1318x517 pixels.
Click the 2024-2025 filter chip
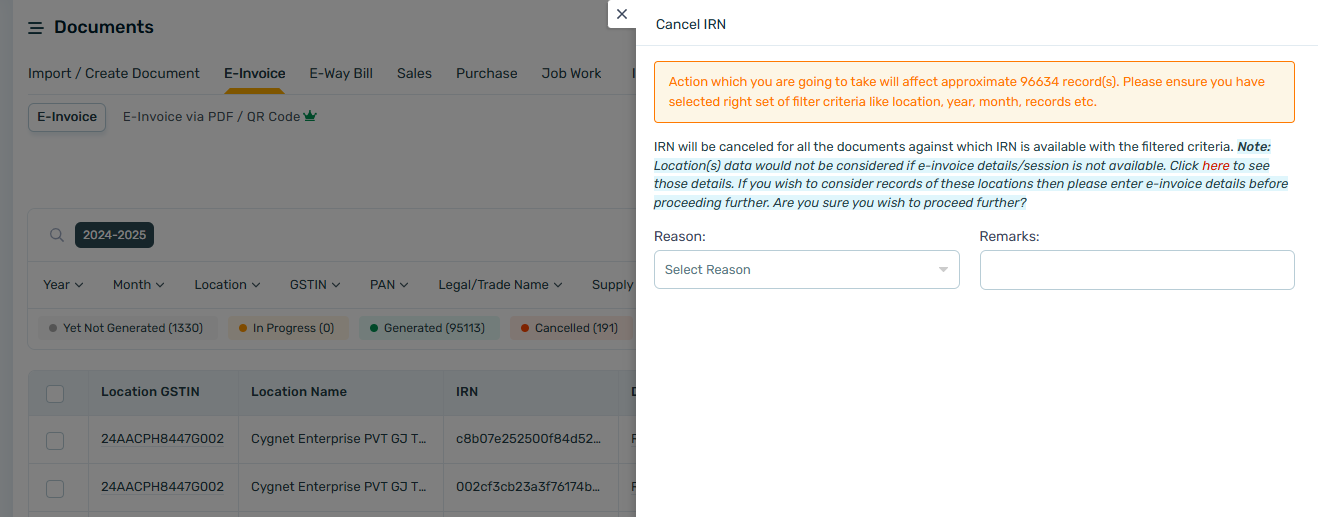114,235
